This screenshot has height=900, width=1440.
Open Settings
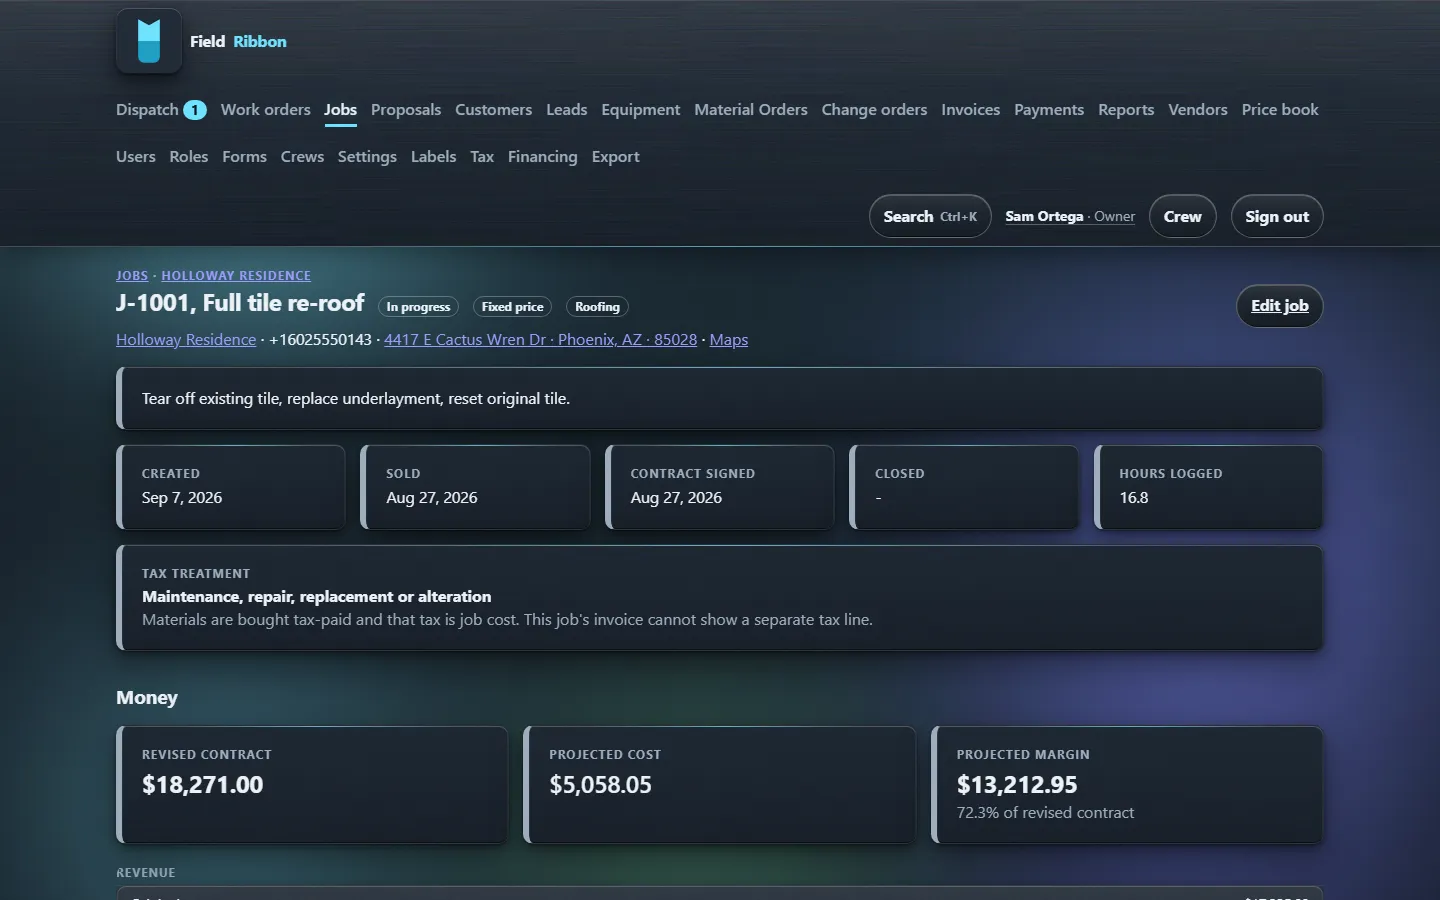click(367, 157)
